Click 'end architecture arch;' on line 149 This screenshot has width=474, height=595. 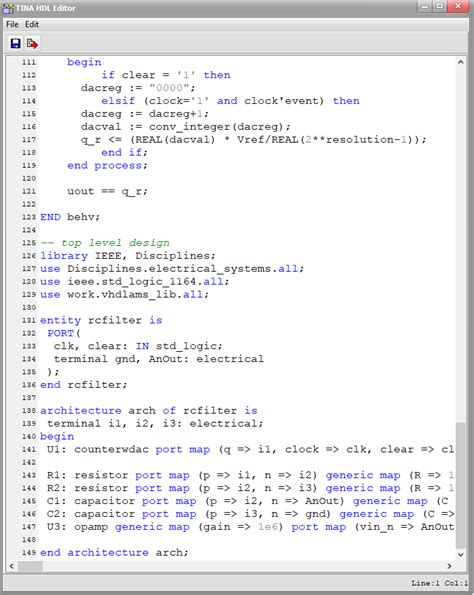point(114,552)
